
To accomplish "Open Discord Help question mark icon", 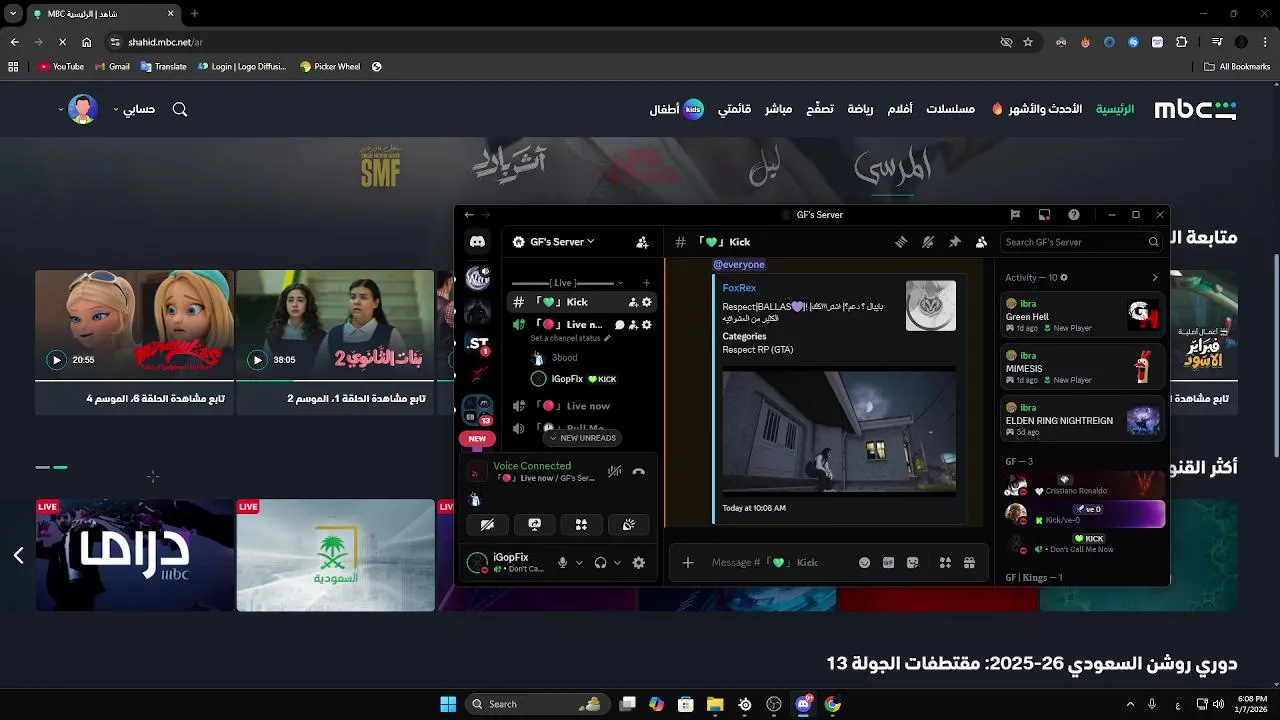I will coord(1073,214).
